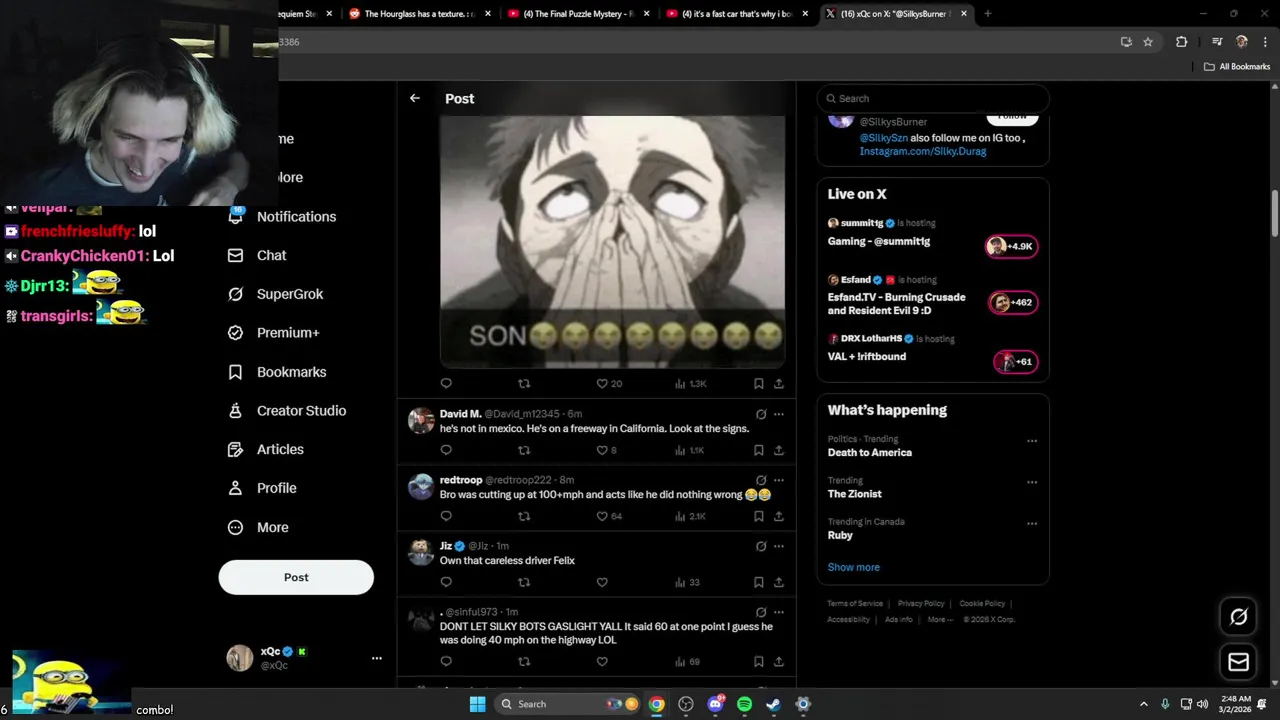1280x720 pixels.
Task: Open All Bookmarks folder
Action: [x=1237, y=67]
